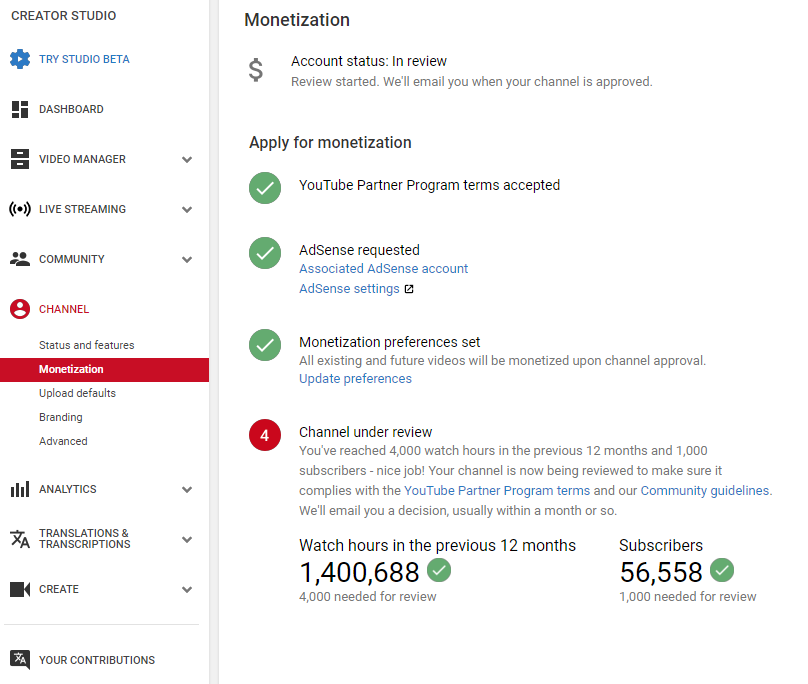Viewport: 808px width, 684px height.
Task: Click the Try Studio Beta gear icon
Action: 20,59
